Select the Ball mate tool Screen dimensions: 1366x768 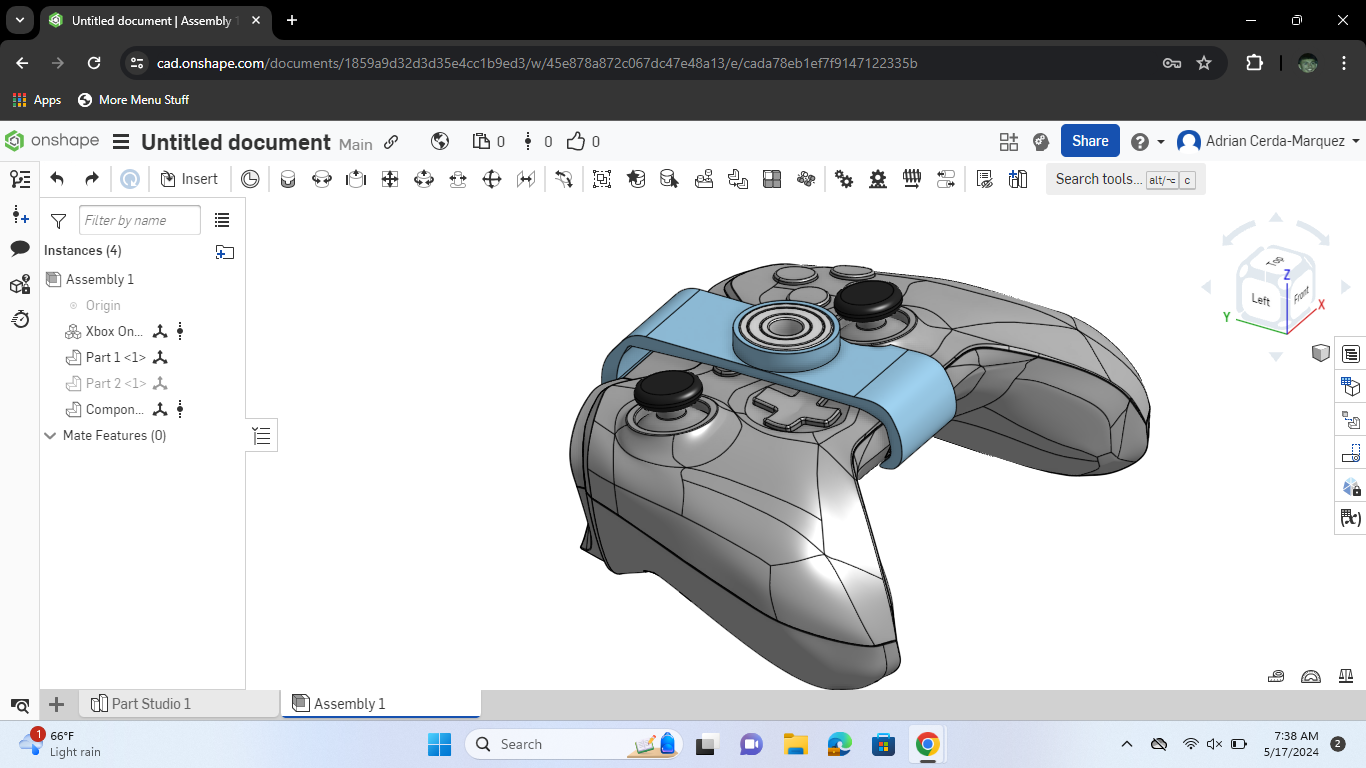point(492,179)
